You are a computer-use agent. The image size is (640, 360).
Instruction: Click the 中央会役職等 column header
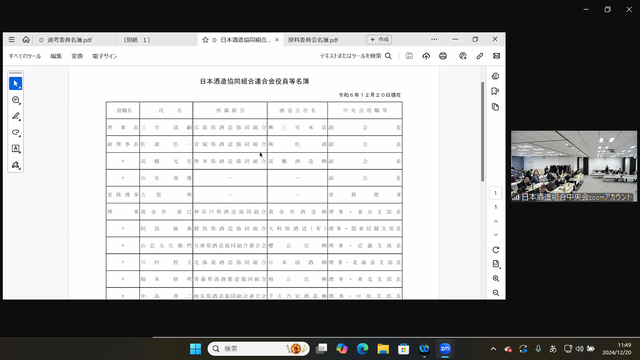click(x=365, y=111)
